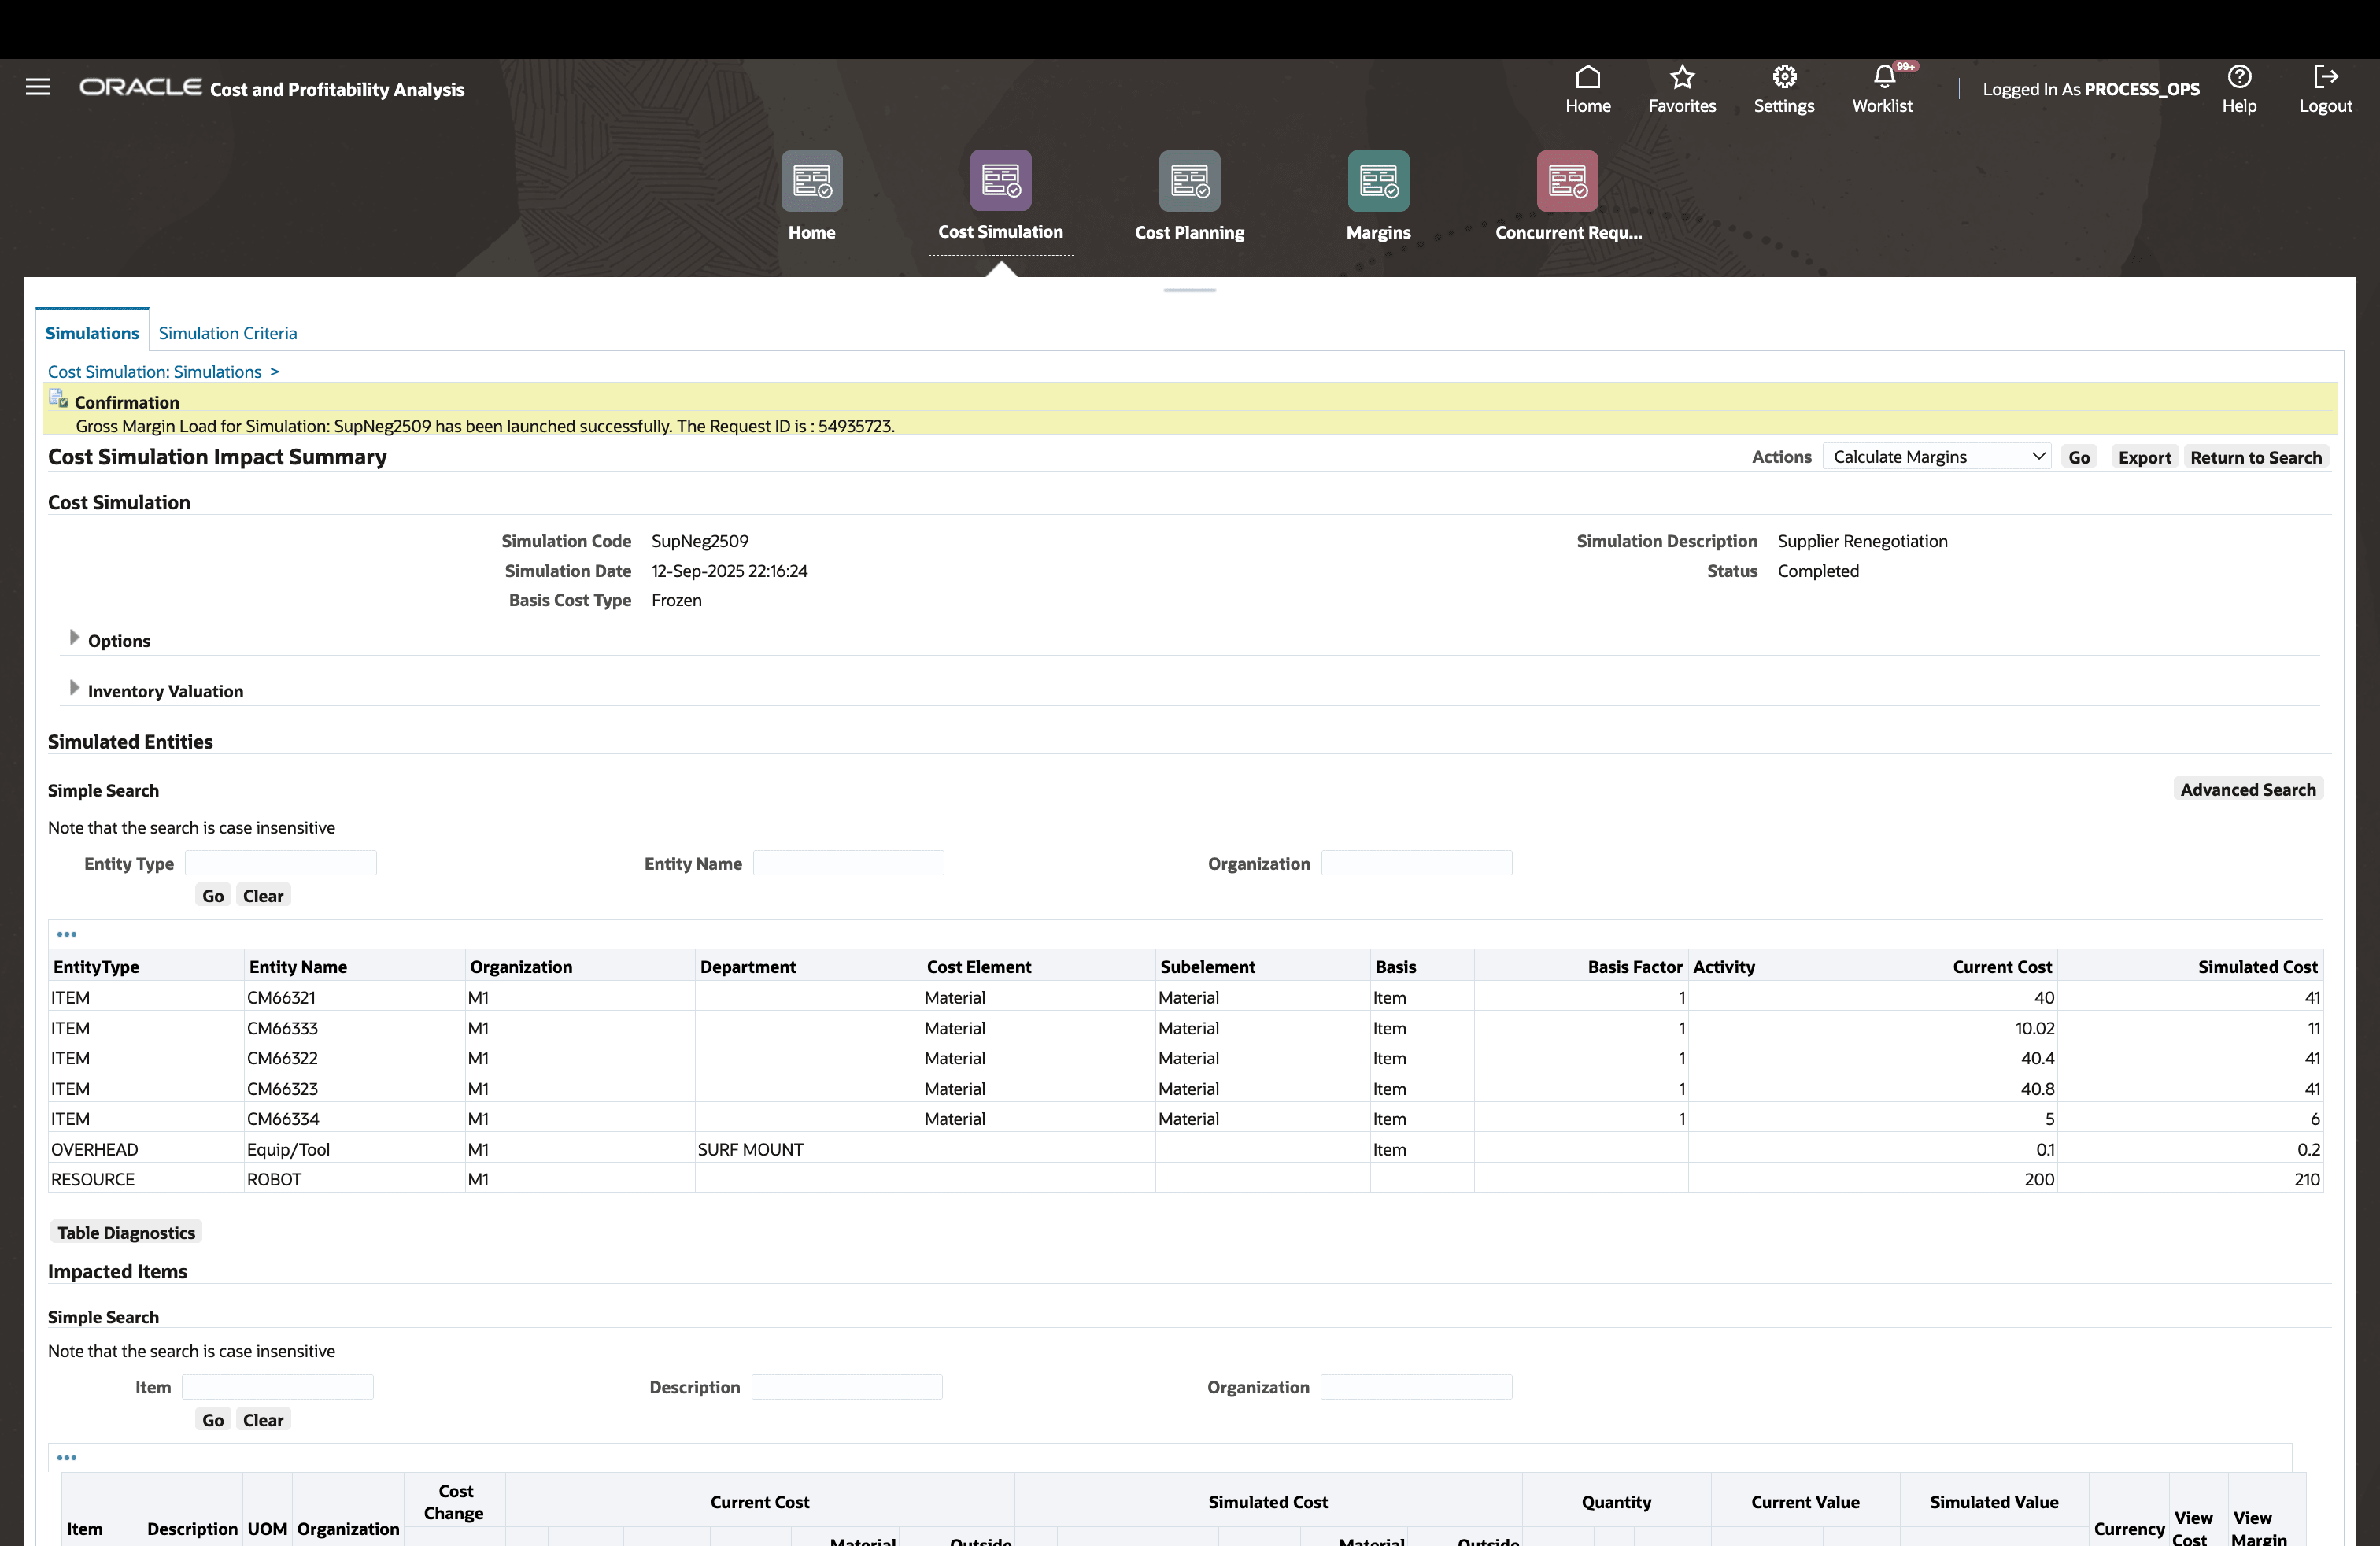Viewport: 2380px width, 1546px height.
Task: Click the Logout icon
Action: 2324,78
